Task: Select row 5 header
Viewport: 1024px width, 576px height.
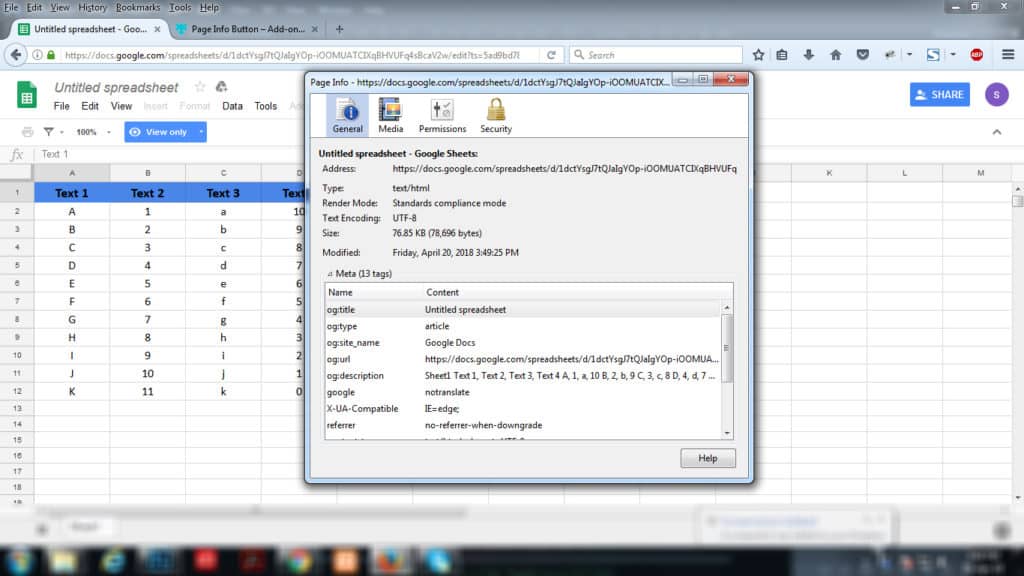Action: click(16, 265)
